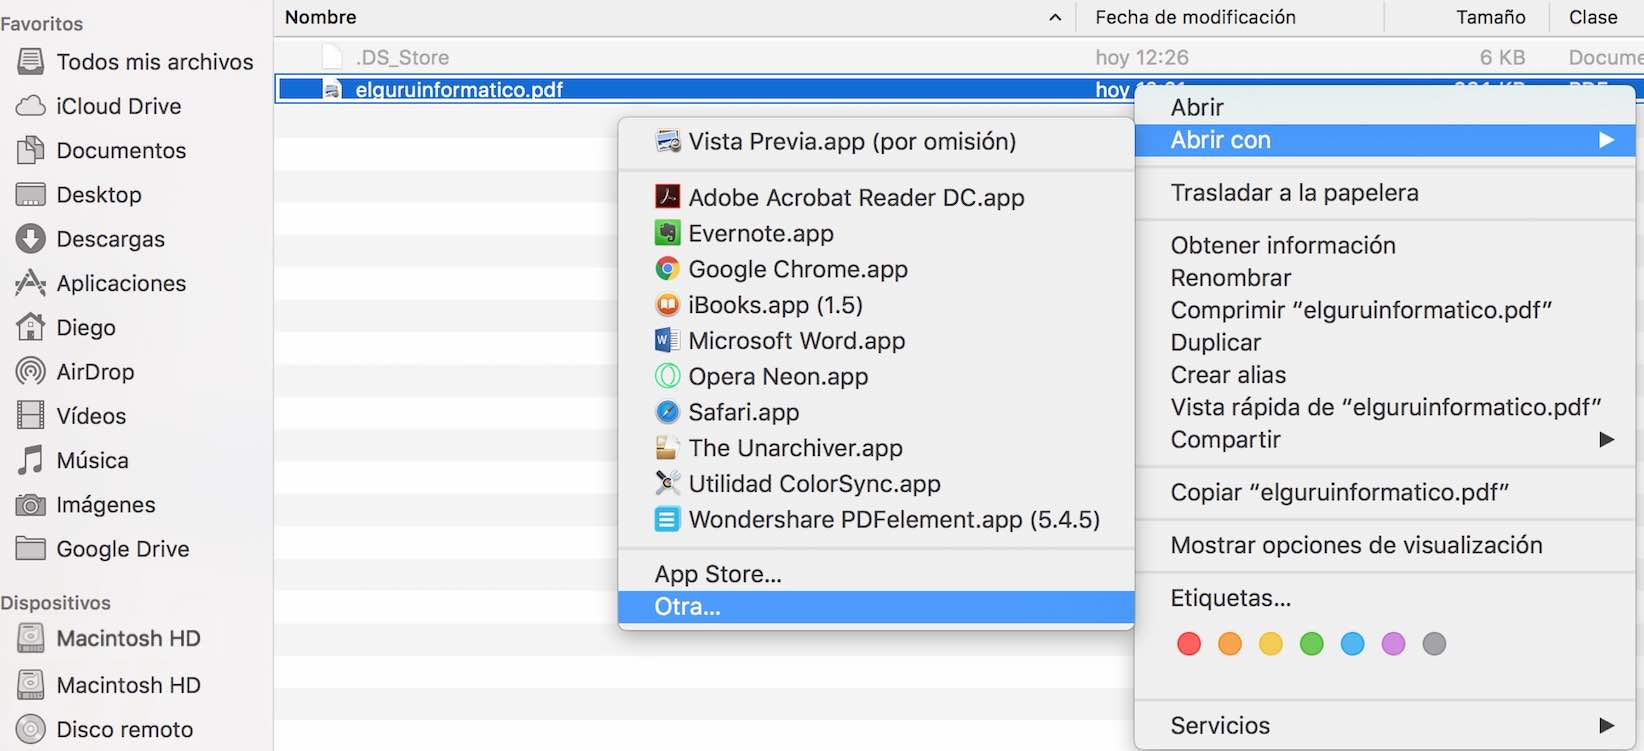
Task: Click the Dispositivos section header
Action: tap(55, 603)
